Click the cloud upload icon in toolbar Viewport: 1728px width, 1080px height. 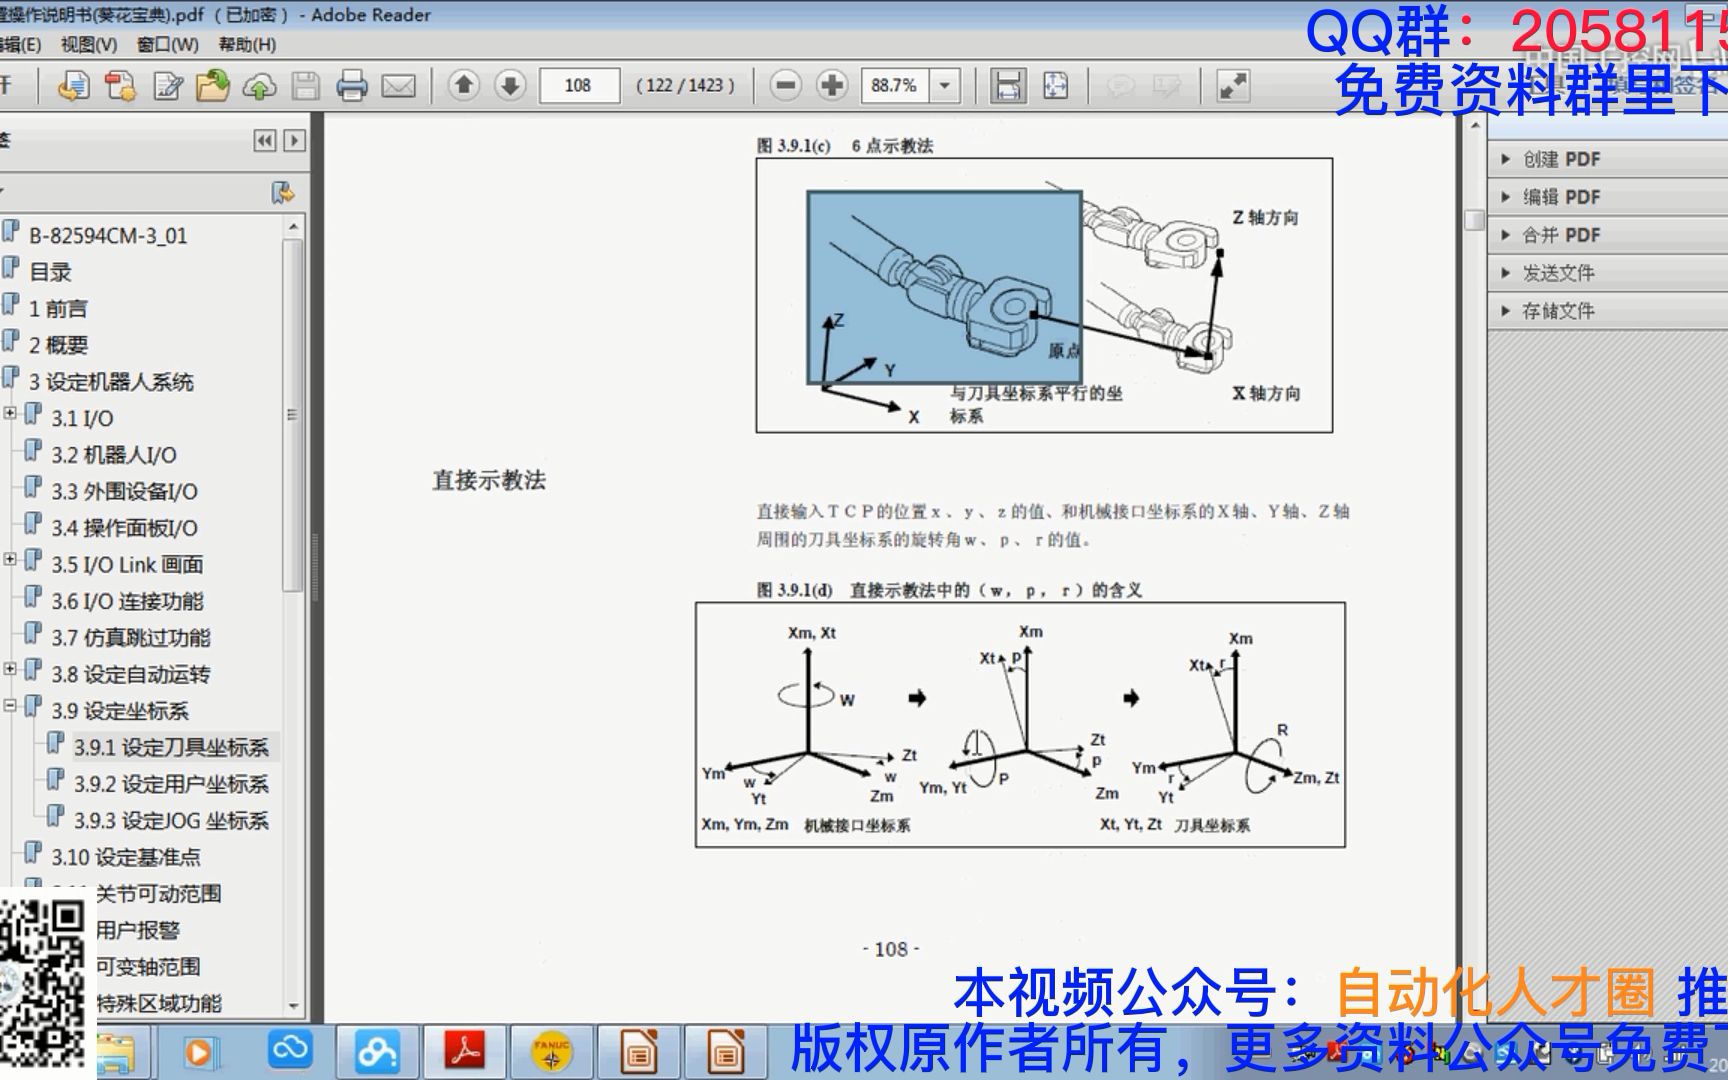pos(258,86)
